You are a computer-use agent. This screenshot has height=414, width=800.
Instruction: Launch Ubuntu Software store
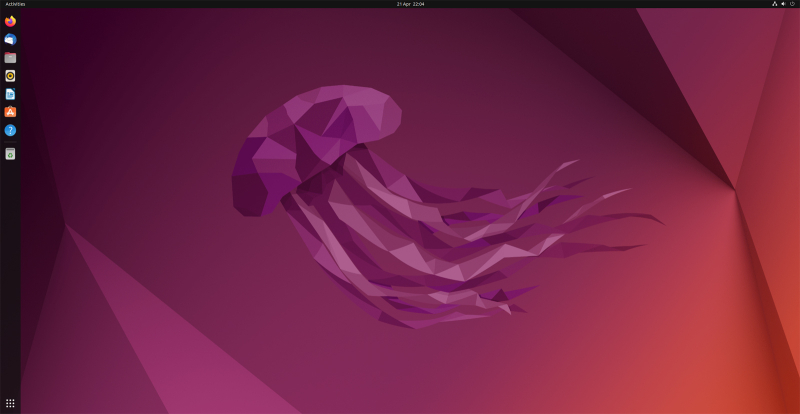(x=10, y=112)
